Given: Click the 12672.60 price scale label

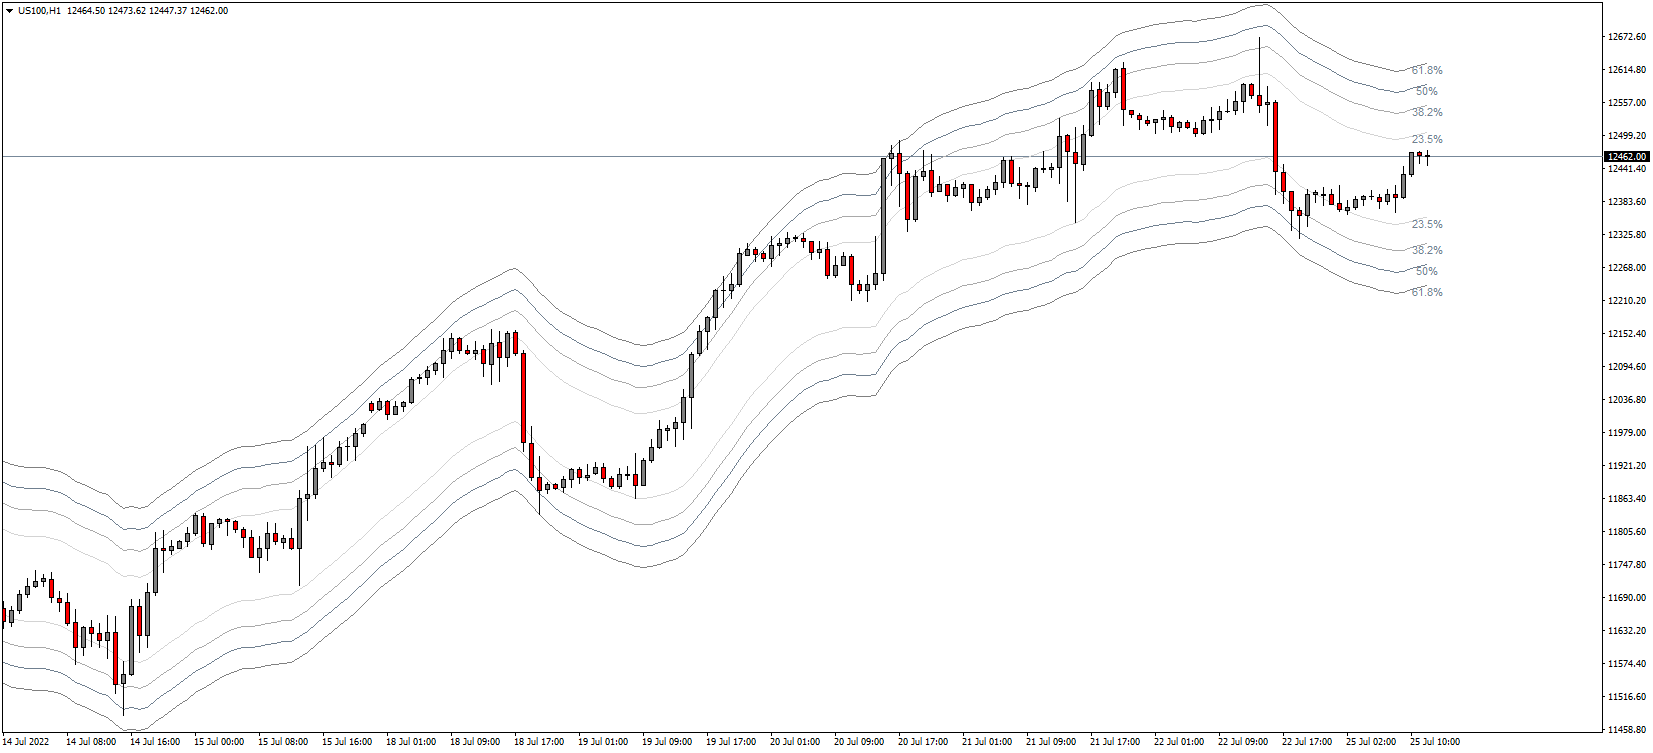Looking at the screenshot, I should (x=1627, y=37).
